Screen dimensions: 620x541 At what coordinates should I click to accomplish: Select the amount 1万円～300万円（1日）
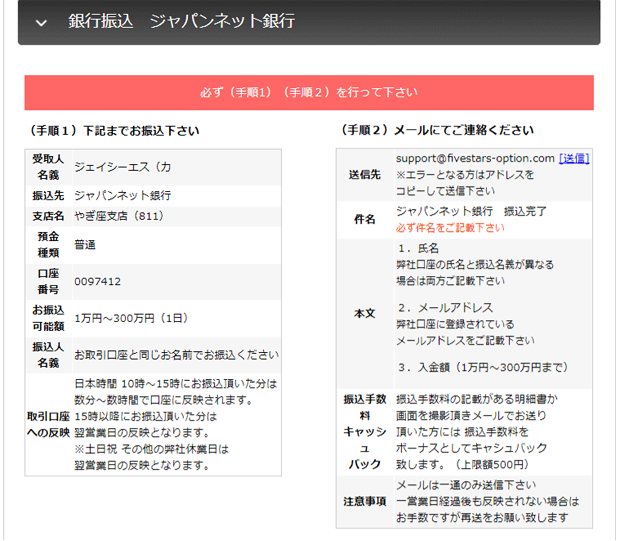pos(131,318)
